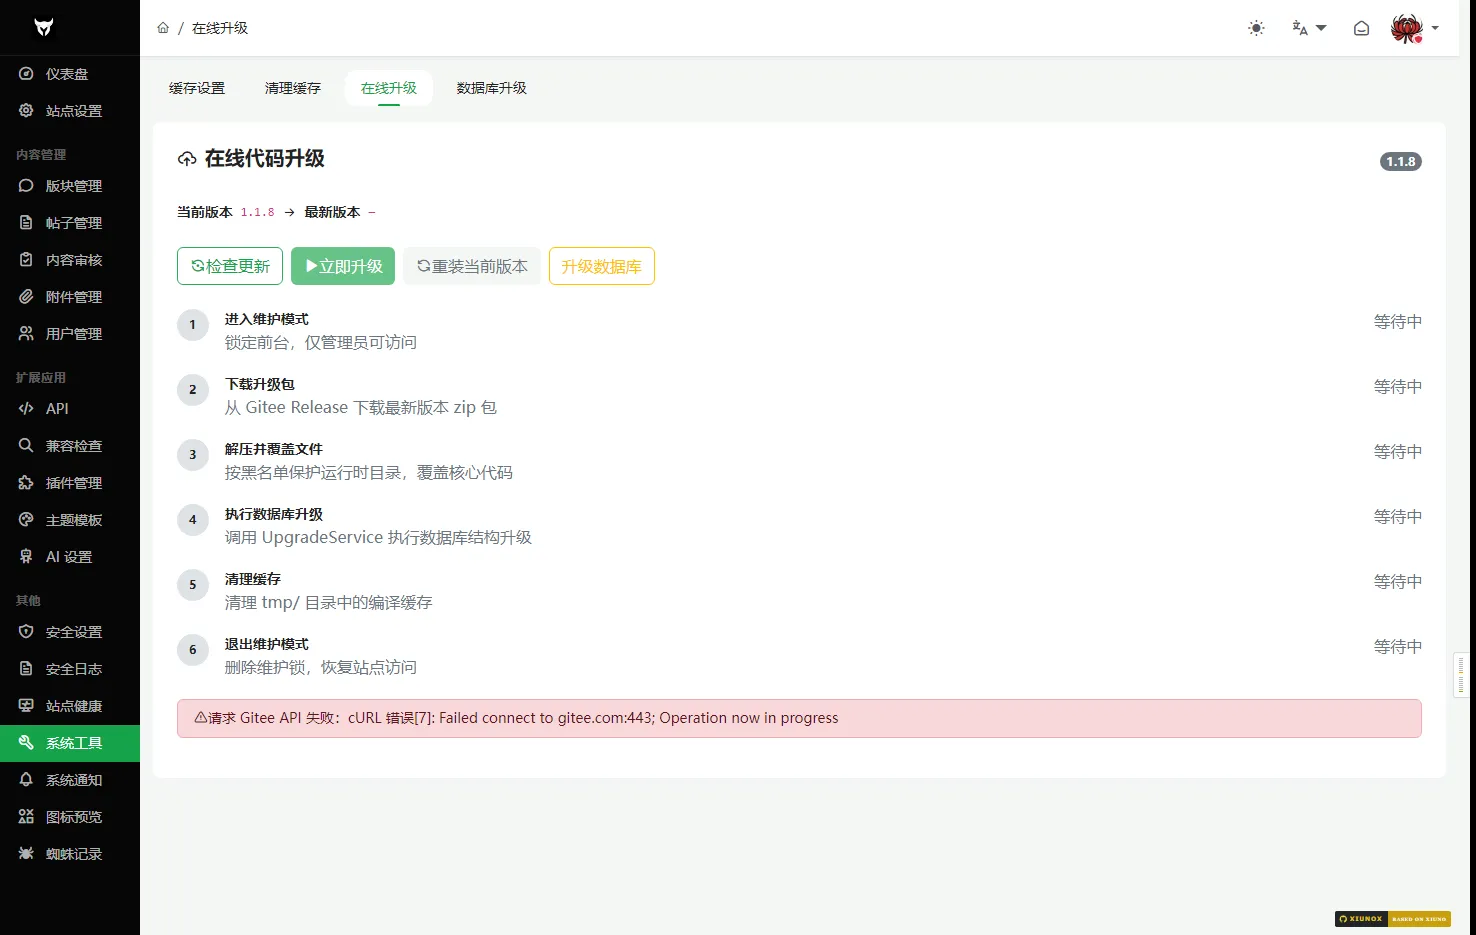
Task: Click step 6 退出维护模式 title
Action: coord(267,644)
